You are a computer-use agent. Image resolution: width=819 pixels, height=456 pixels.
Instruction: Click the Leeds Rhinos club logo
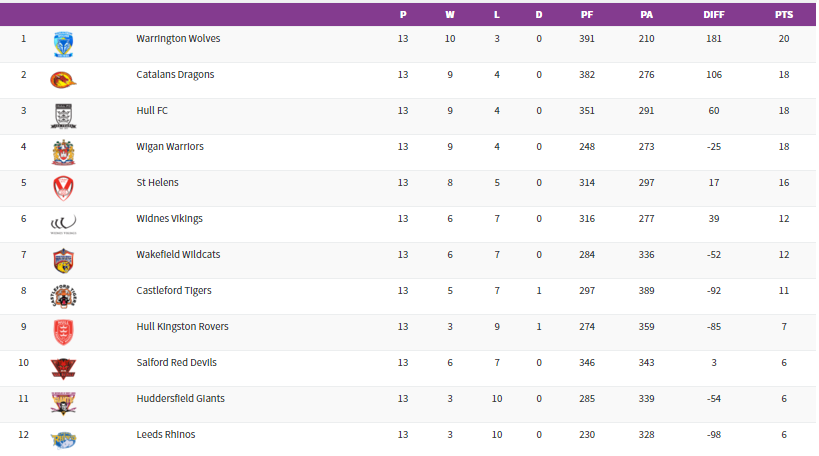[x=63, y=438]
